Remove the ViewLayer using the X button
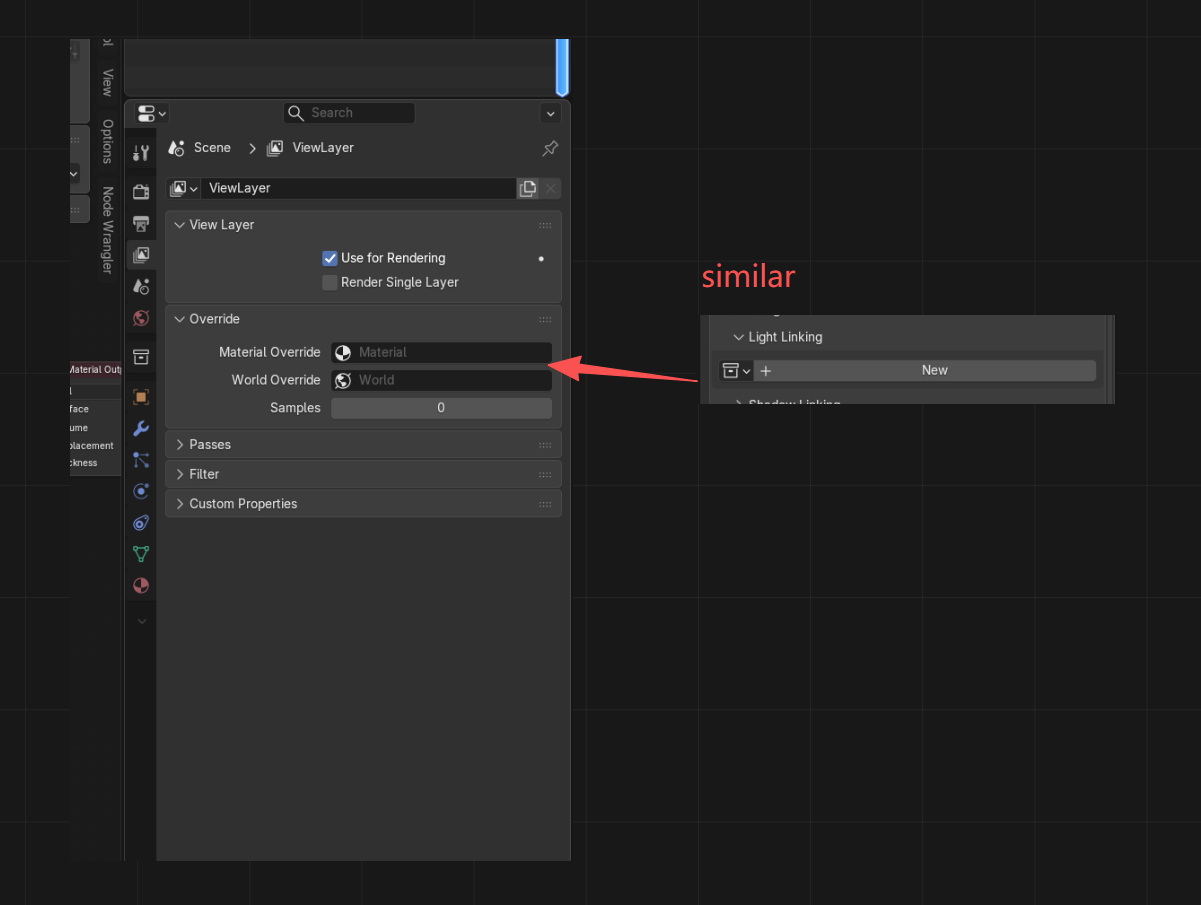The image size is (1201, 905). [551, 188]
